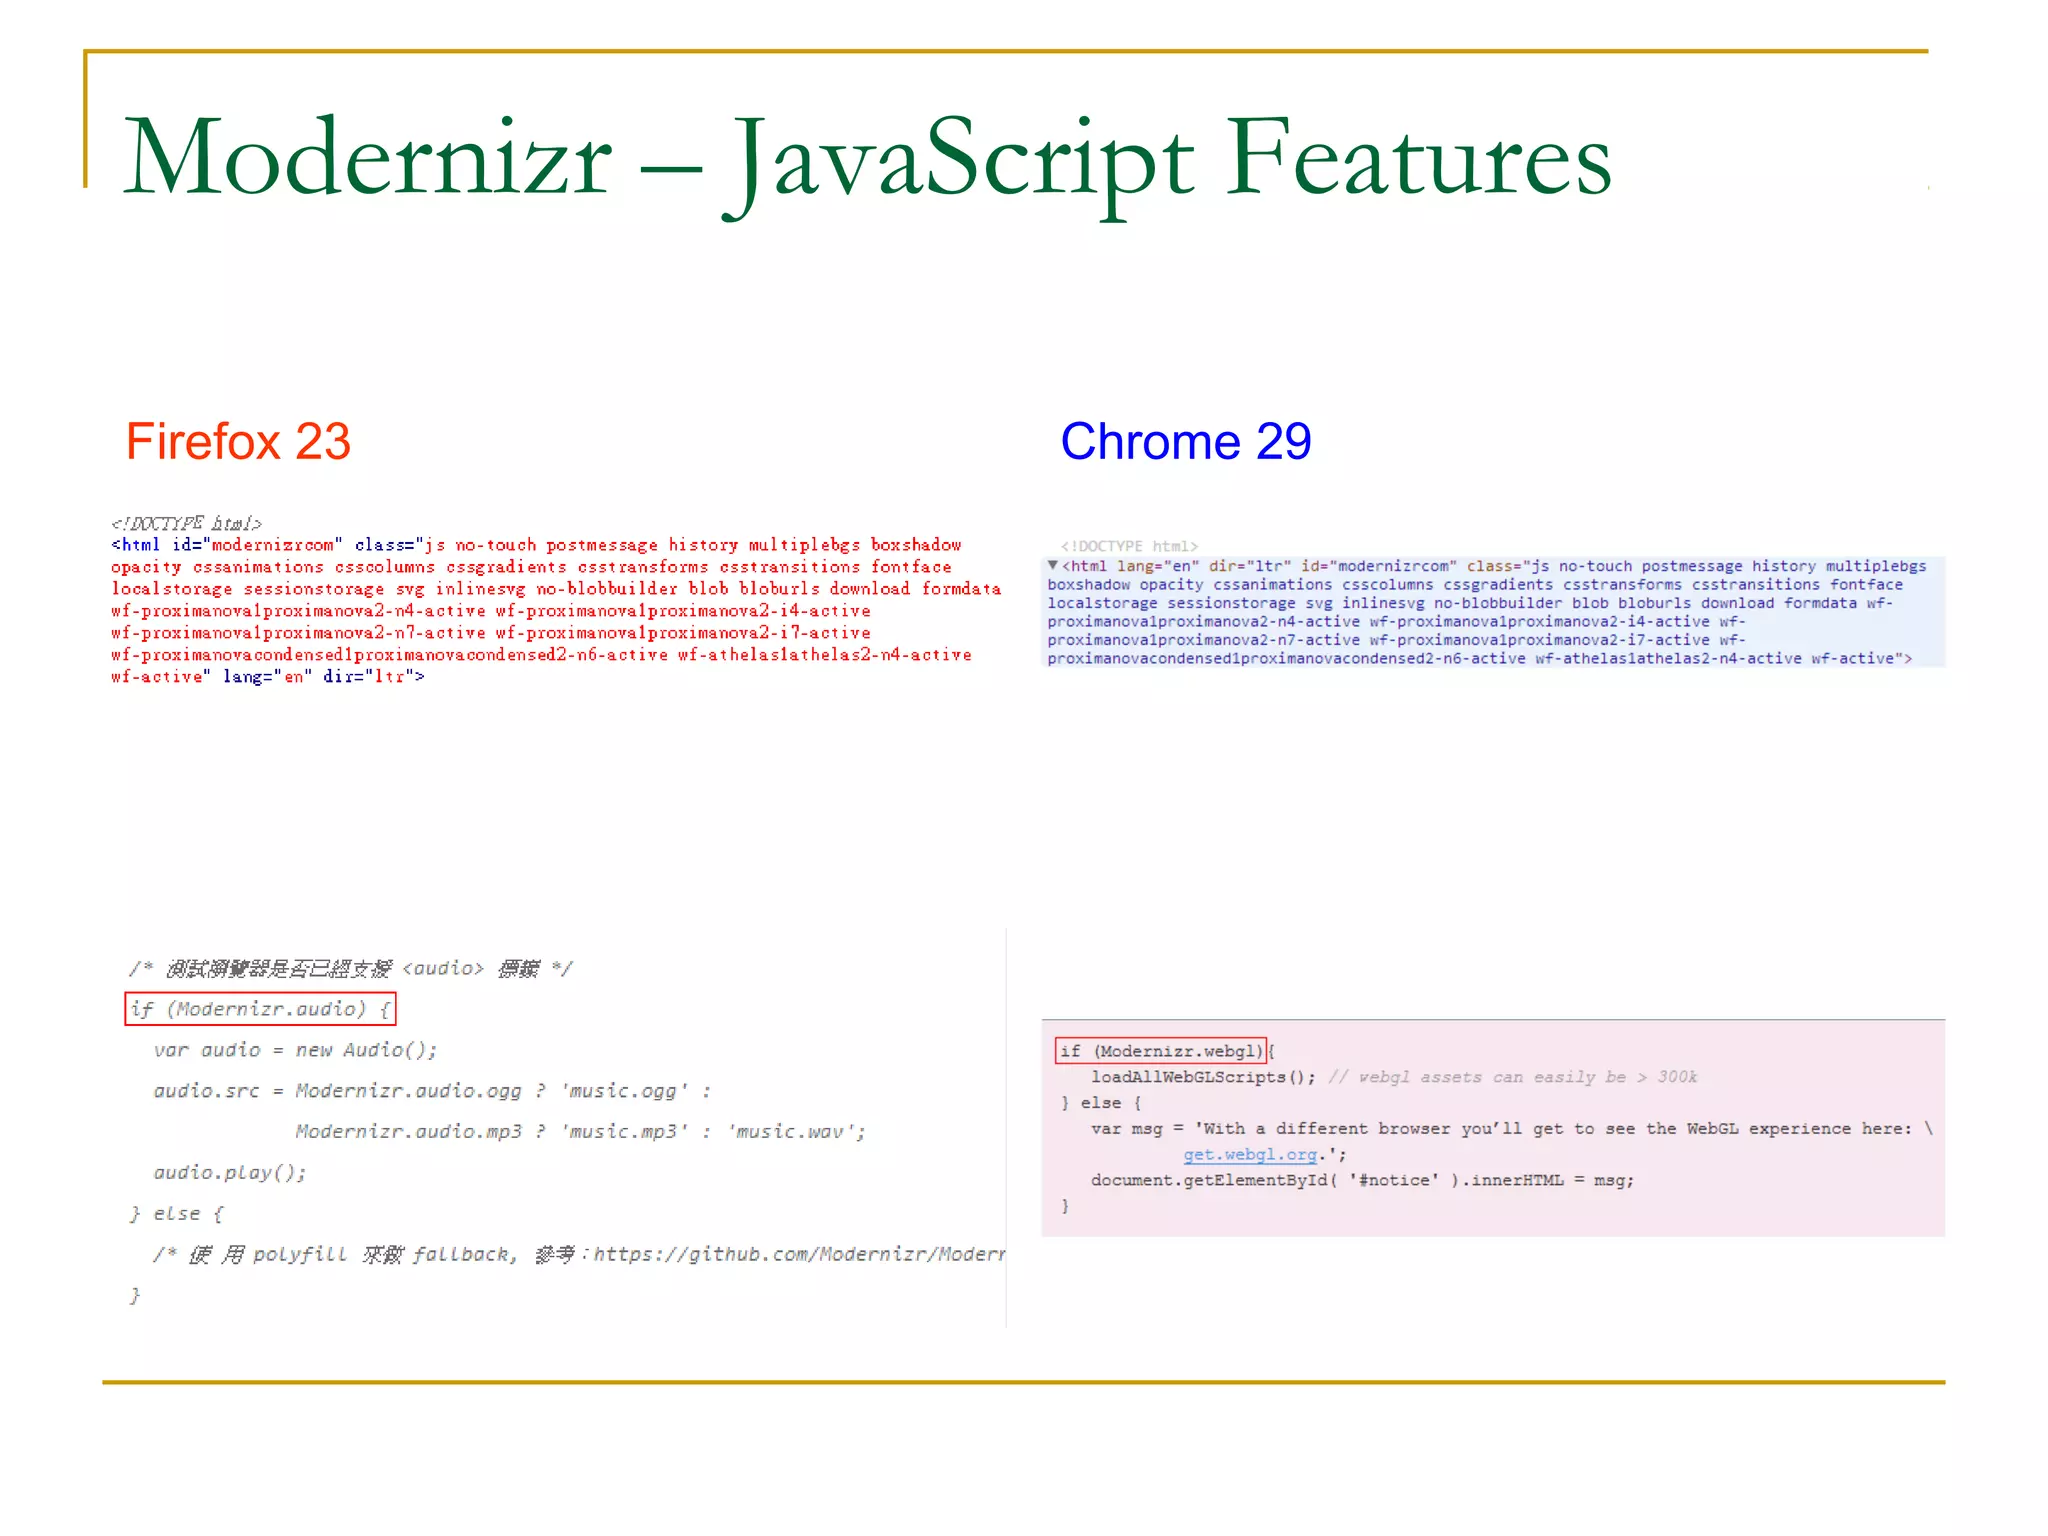
Task: Click the Firefox html id="modernizrcom" line
Action: pyautogui.click(x=536, y=545)
